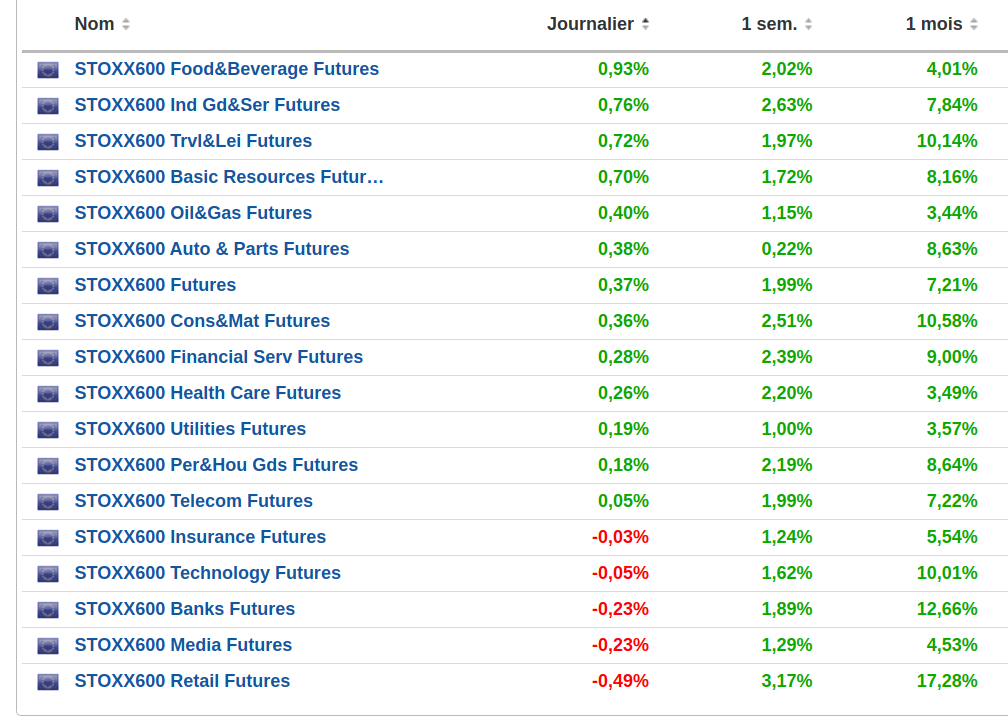Click the flag icon next to STOXX600 Futures

[x=48, y=286]
